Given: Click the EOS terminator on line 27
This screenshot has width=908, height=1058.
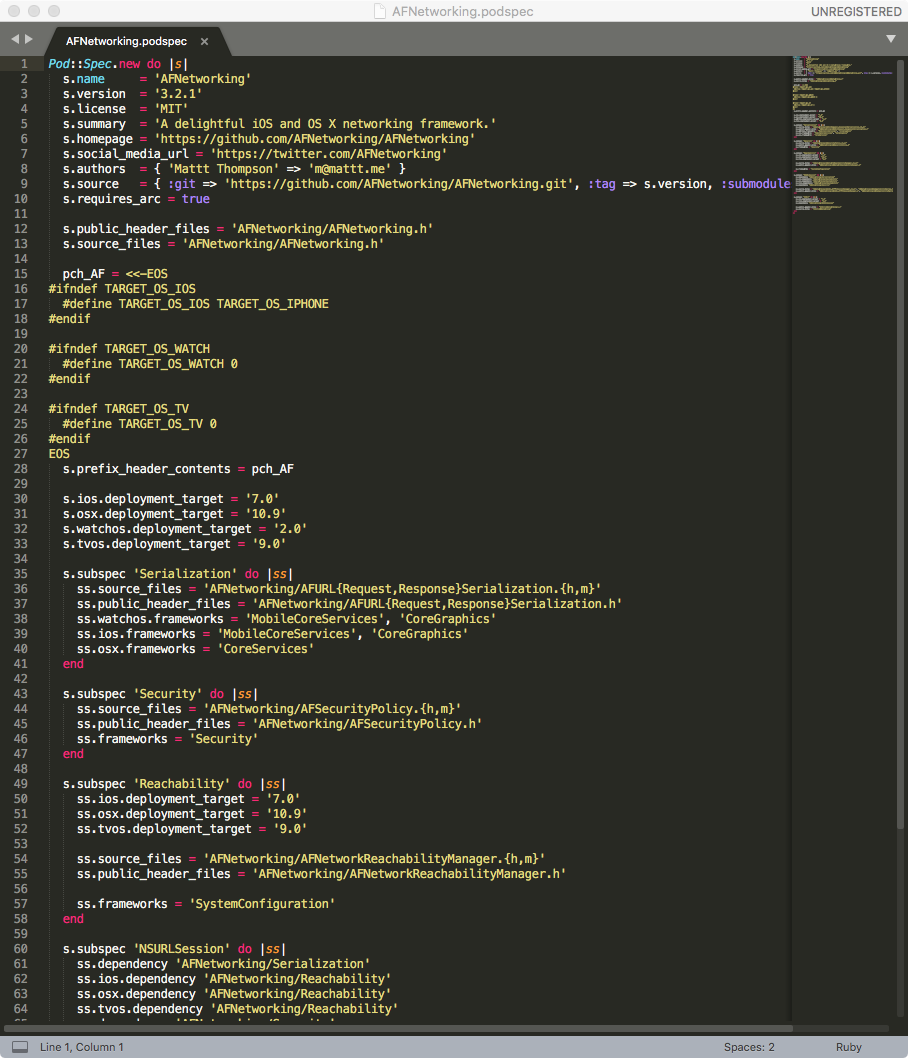Looking at the screenshot, I should coord(59,454).
